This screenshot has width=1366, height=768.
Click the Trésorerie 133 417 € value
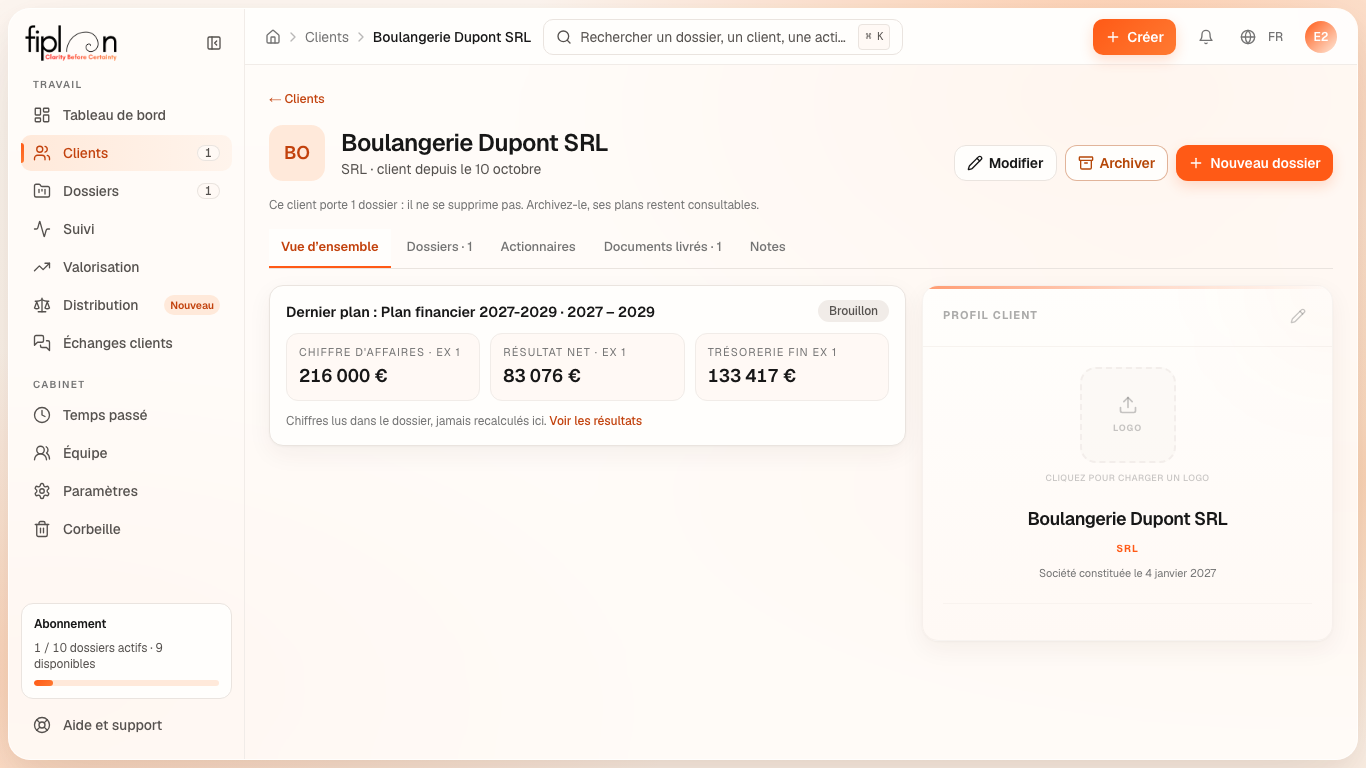click(752, 376)
